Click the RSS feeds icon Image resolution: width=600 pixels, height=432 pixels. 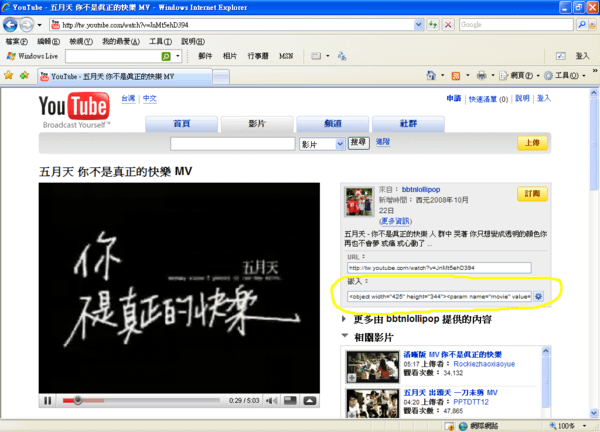pos(455,75)
